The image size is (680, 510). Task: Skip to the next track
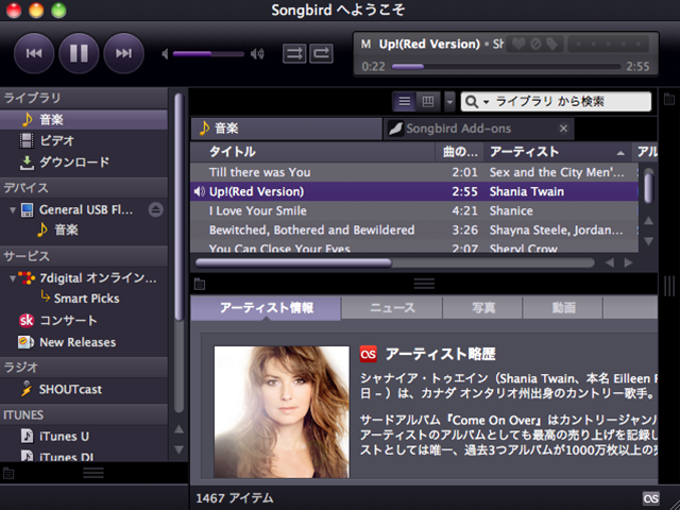tap(124, 53)
